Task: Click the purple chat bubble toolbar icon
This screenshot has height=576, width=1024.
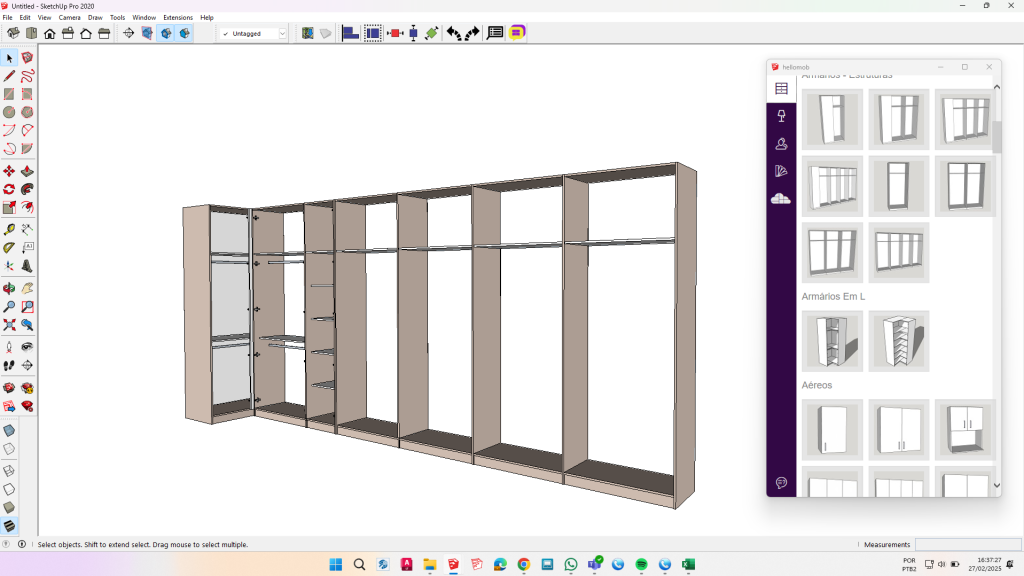Action: click(x=517, y=33)
